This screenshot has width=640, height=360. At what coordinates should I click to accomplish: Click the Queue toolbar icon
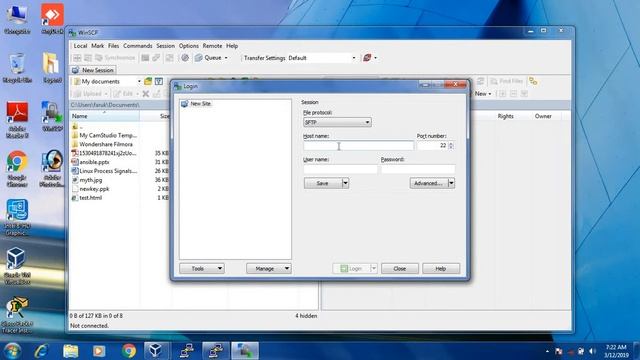[199, 58]
